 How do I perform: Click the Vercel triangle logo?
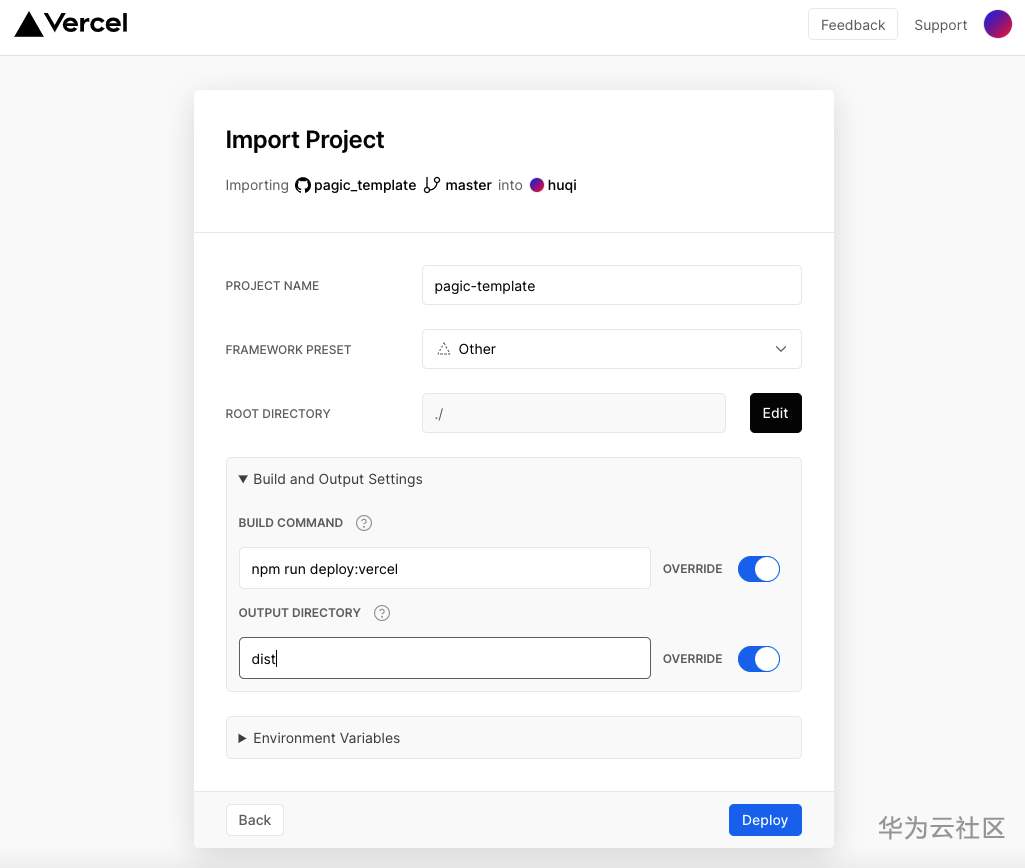tap(28, 24)
